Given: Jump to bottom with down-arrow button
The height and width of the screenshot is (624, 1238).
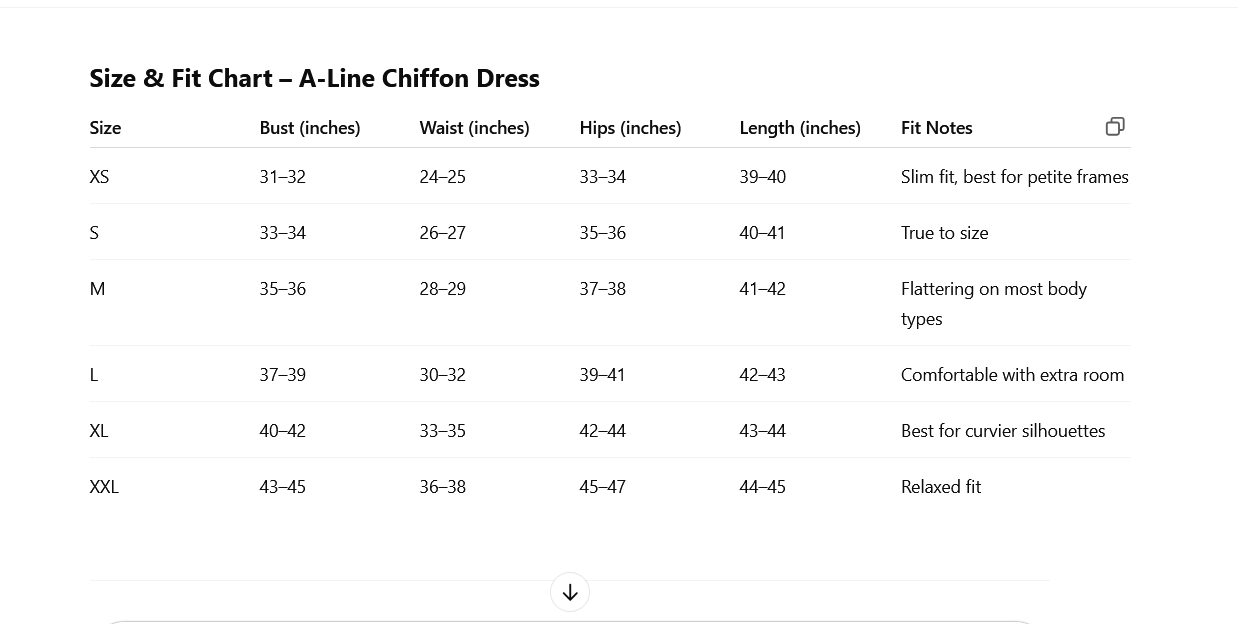Looking at the screenshot, I should 570,592.
